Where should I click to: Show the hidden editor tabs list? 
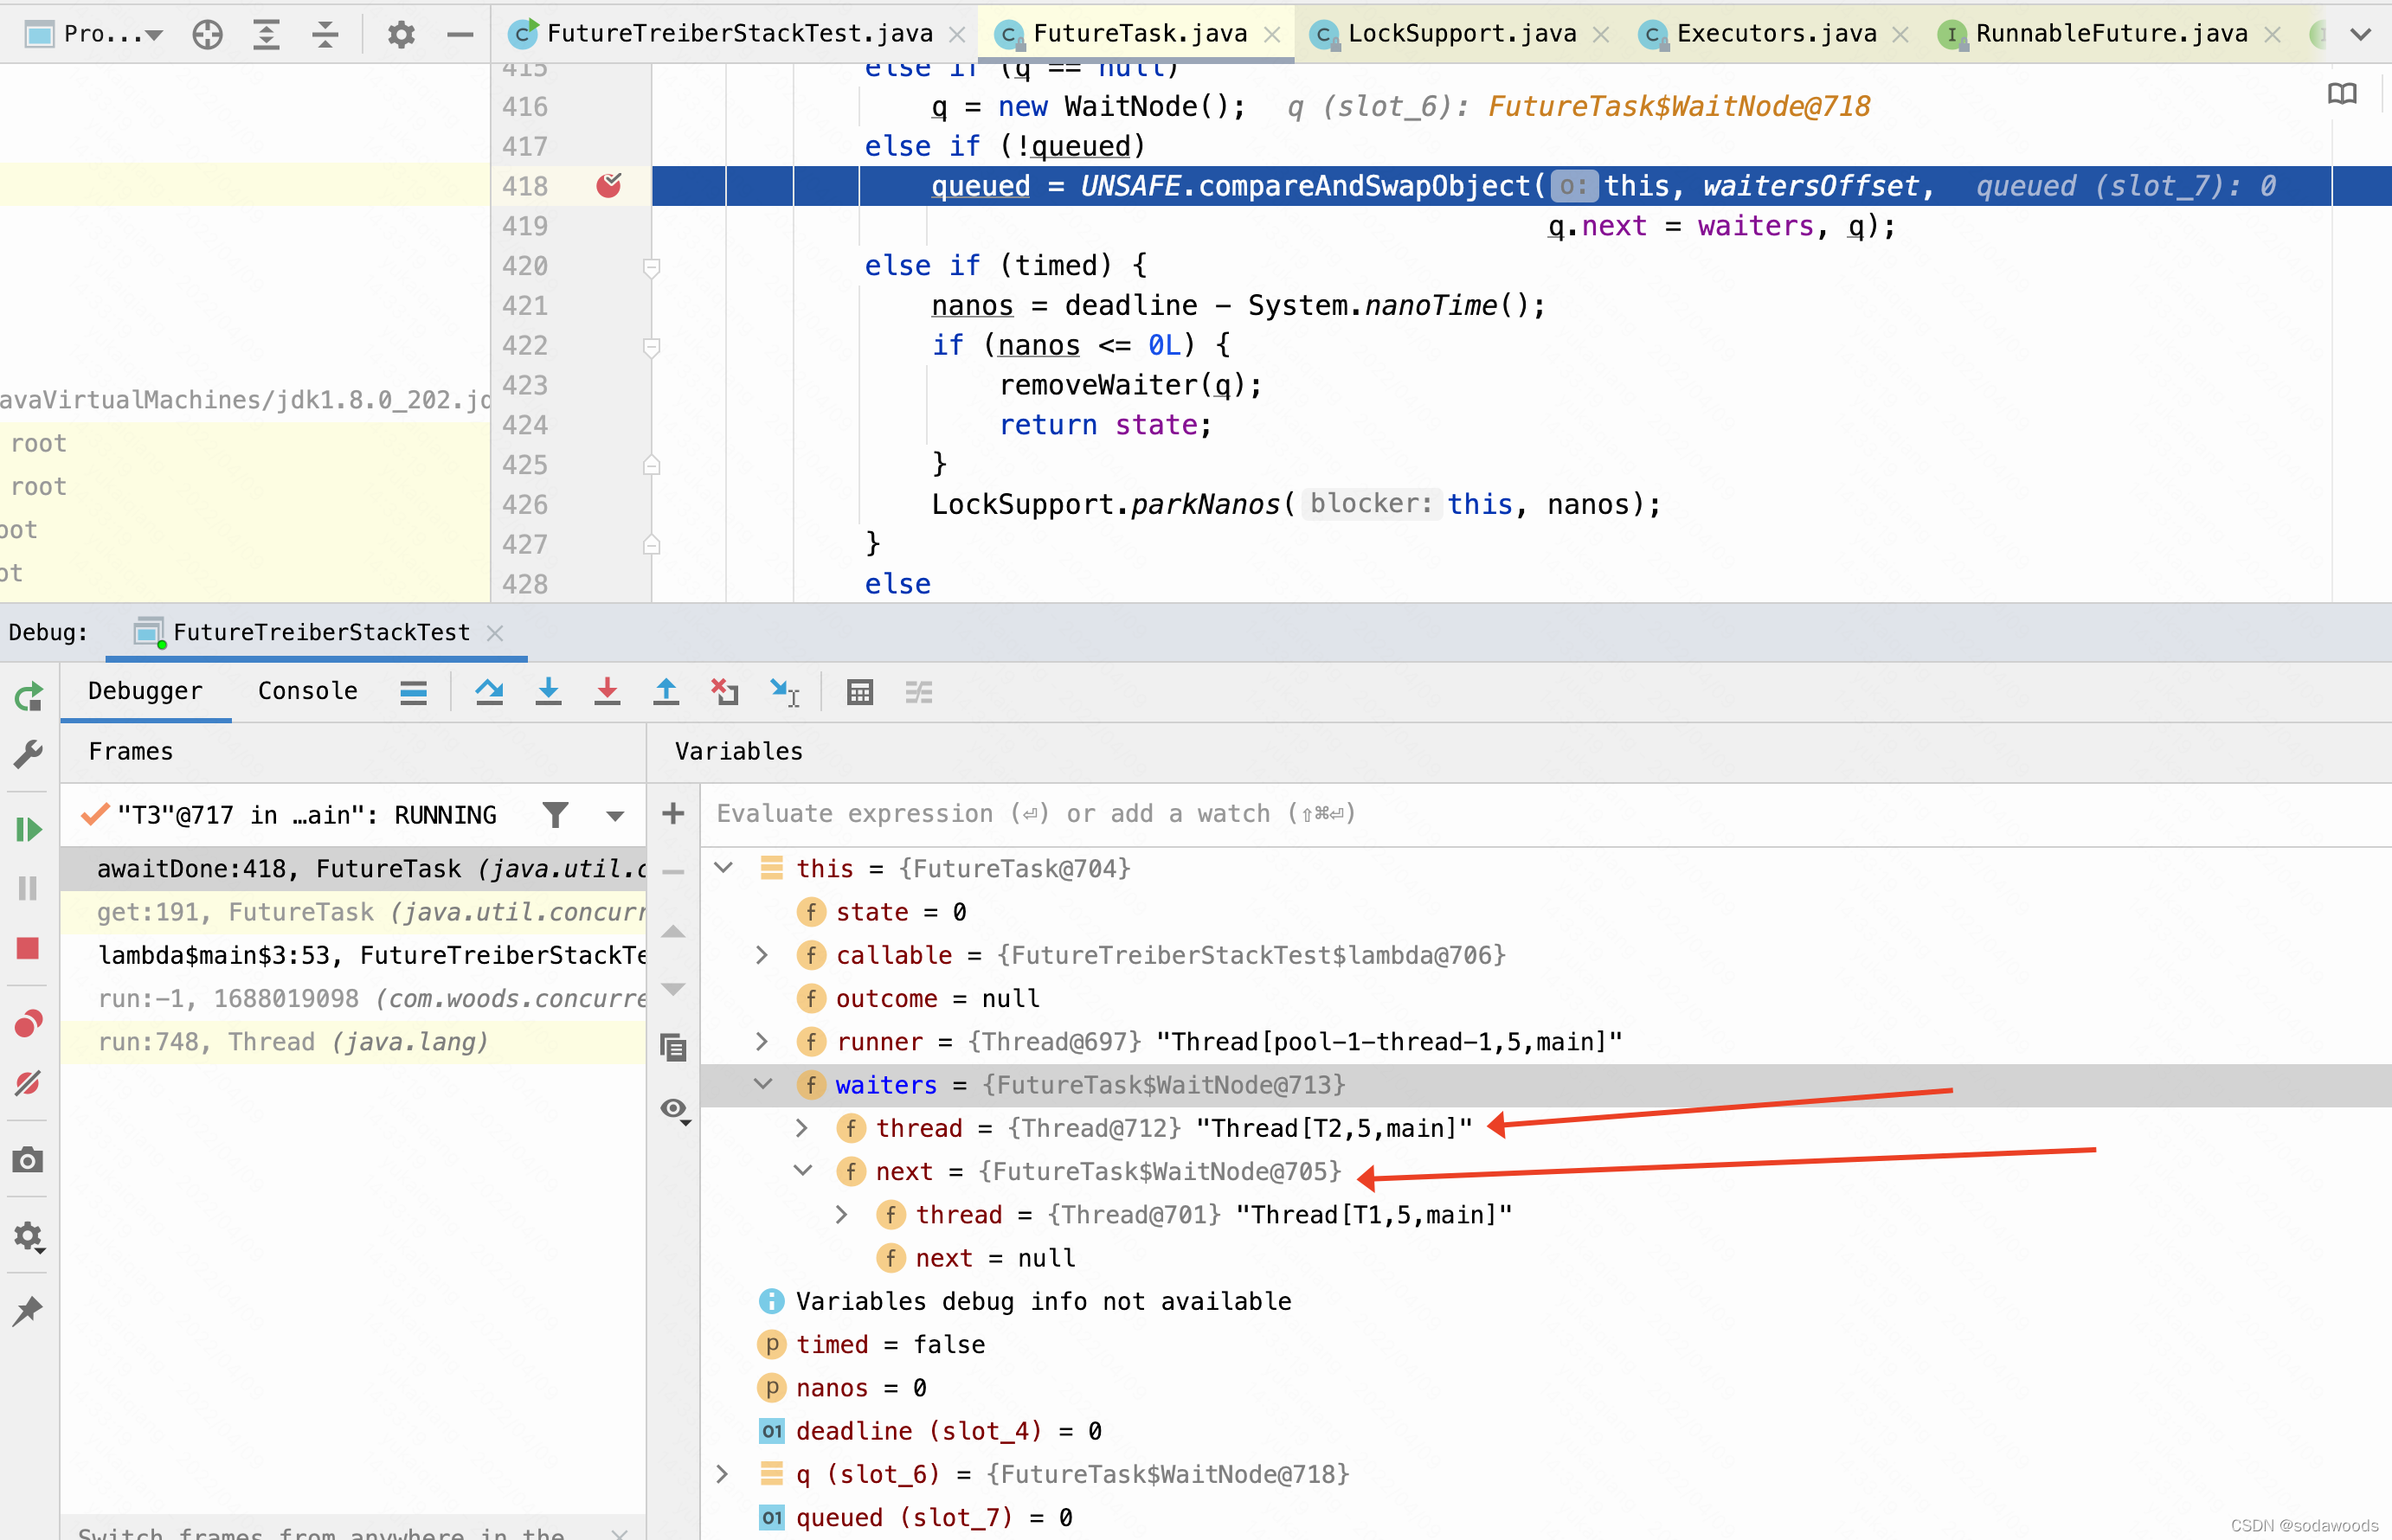coord(2361,34)
